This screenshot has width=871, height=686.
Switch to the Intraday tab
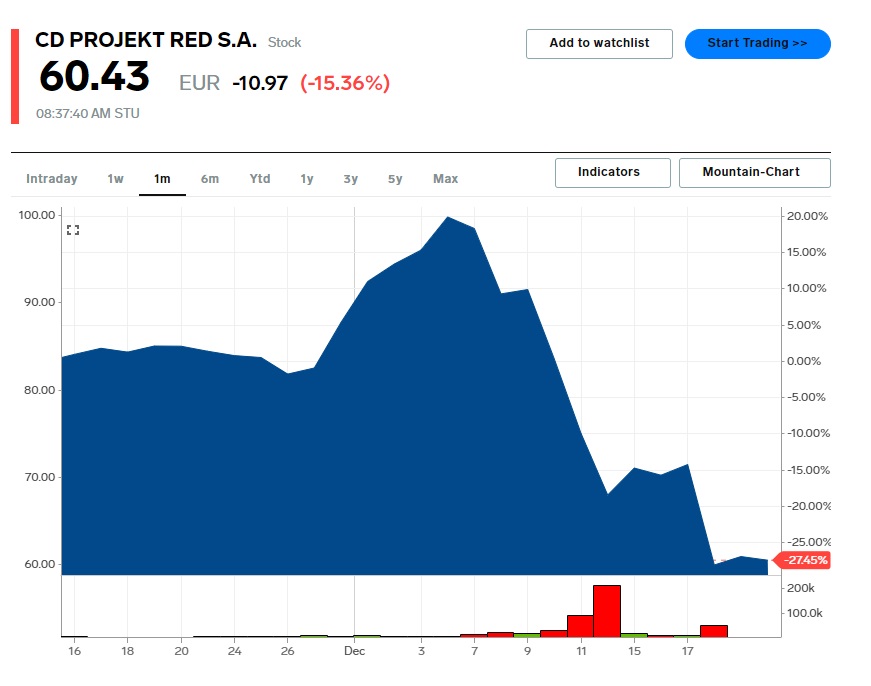click(x=52, y=179)
